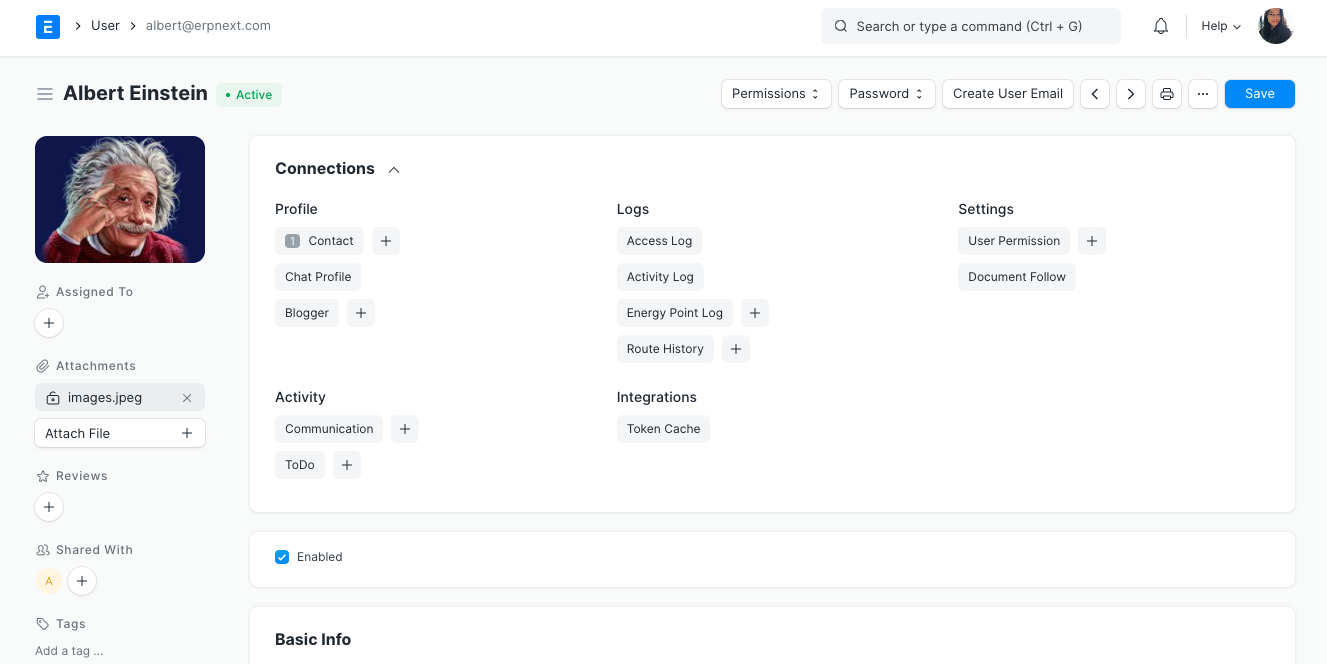Image resolution: width=1327 pixels, height=664 pixels.
Task: Click the Contact count badge
Action: click(292, 241)
